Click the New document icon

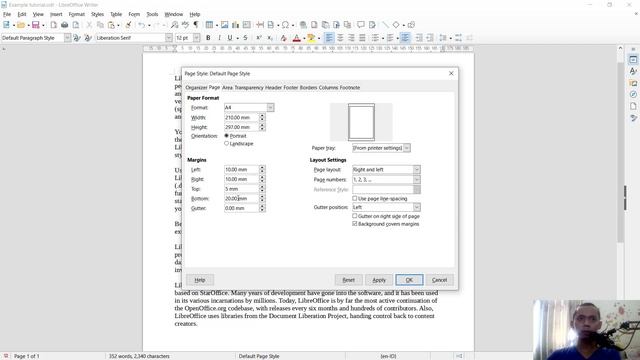coord(6,25)
